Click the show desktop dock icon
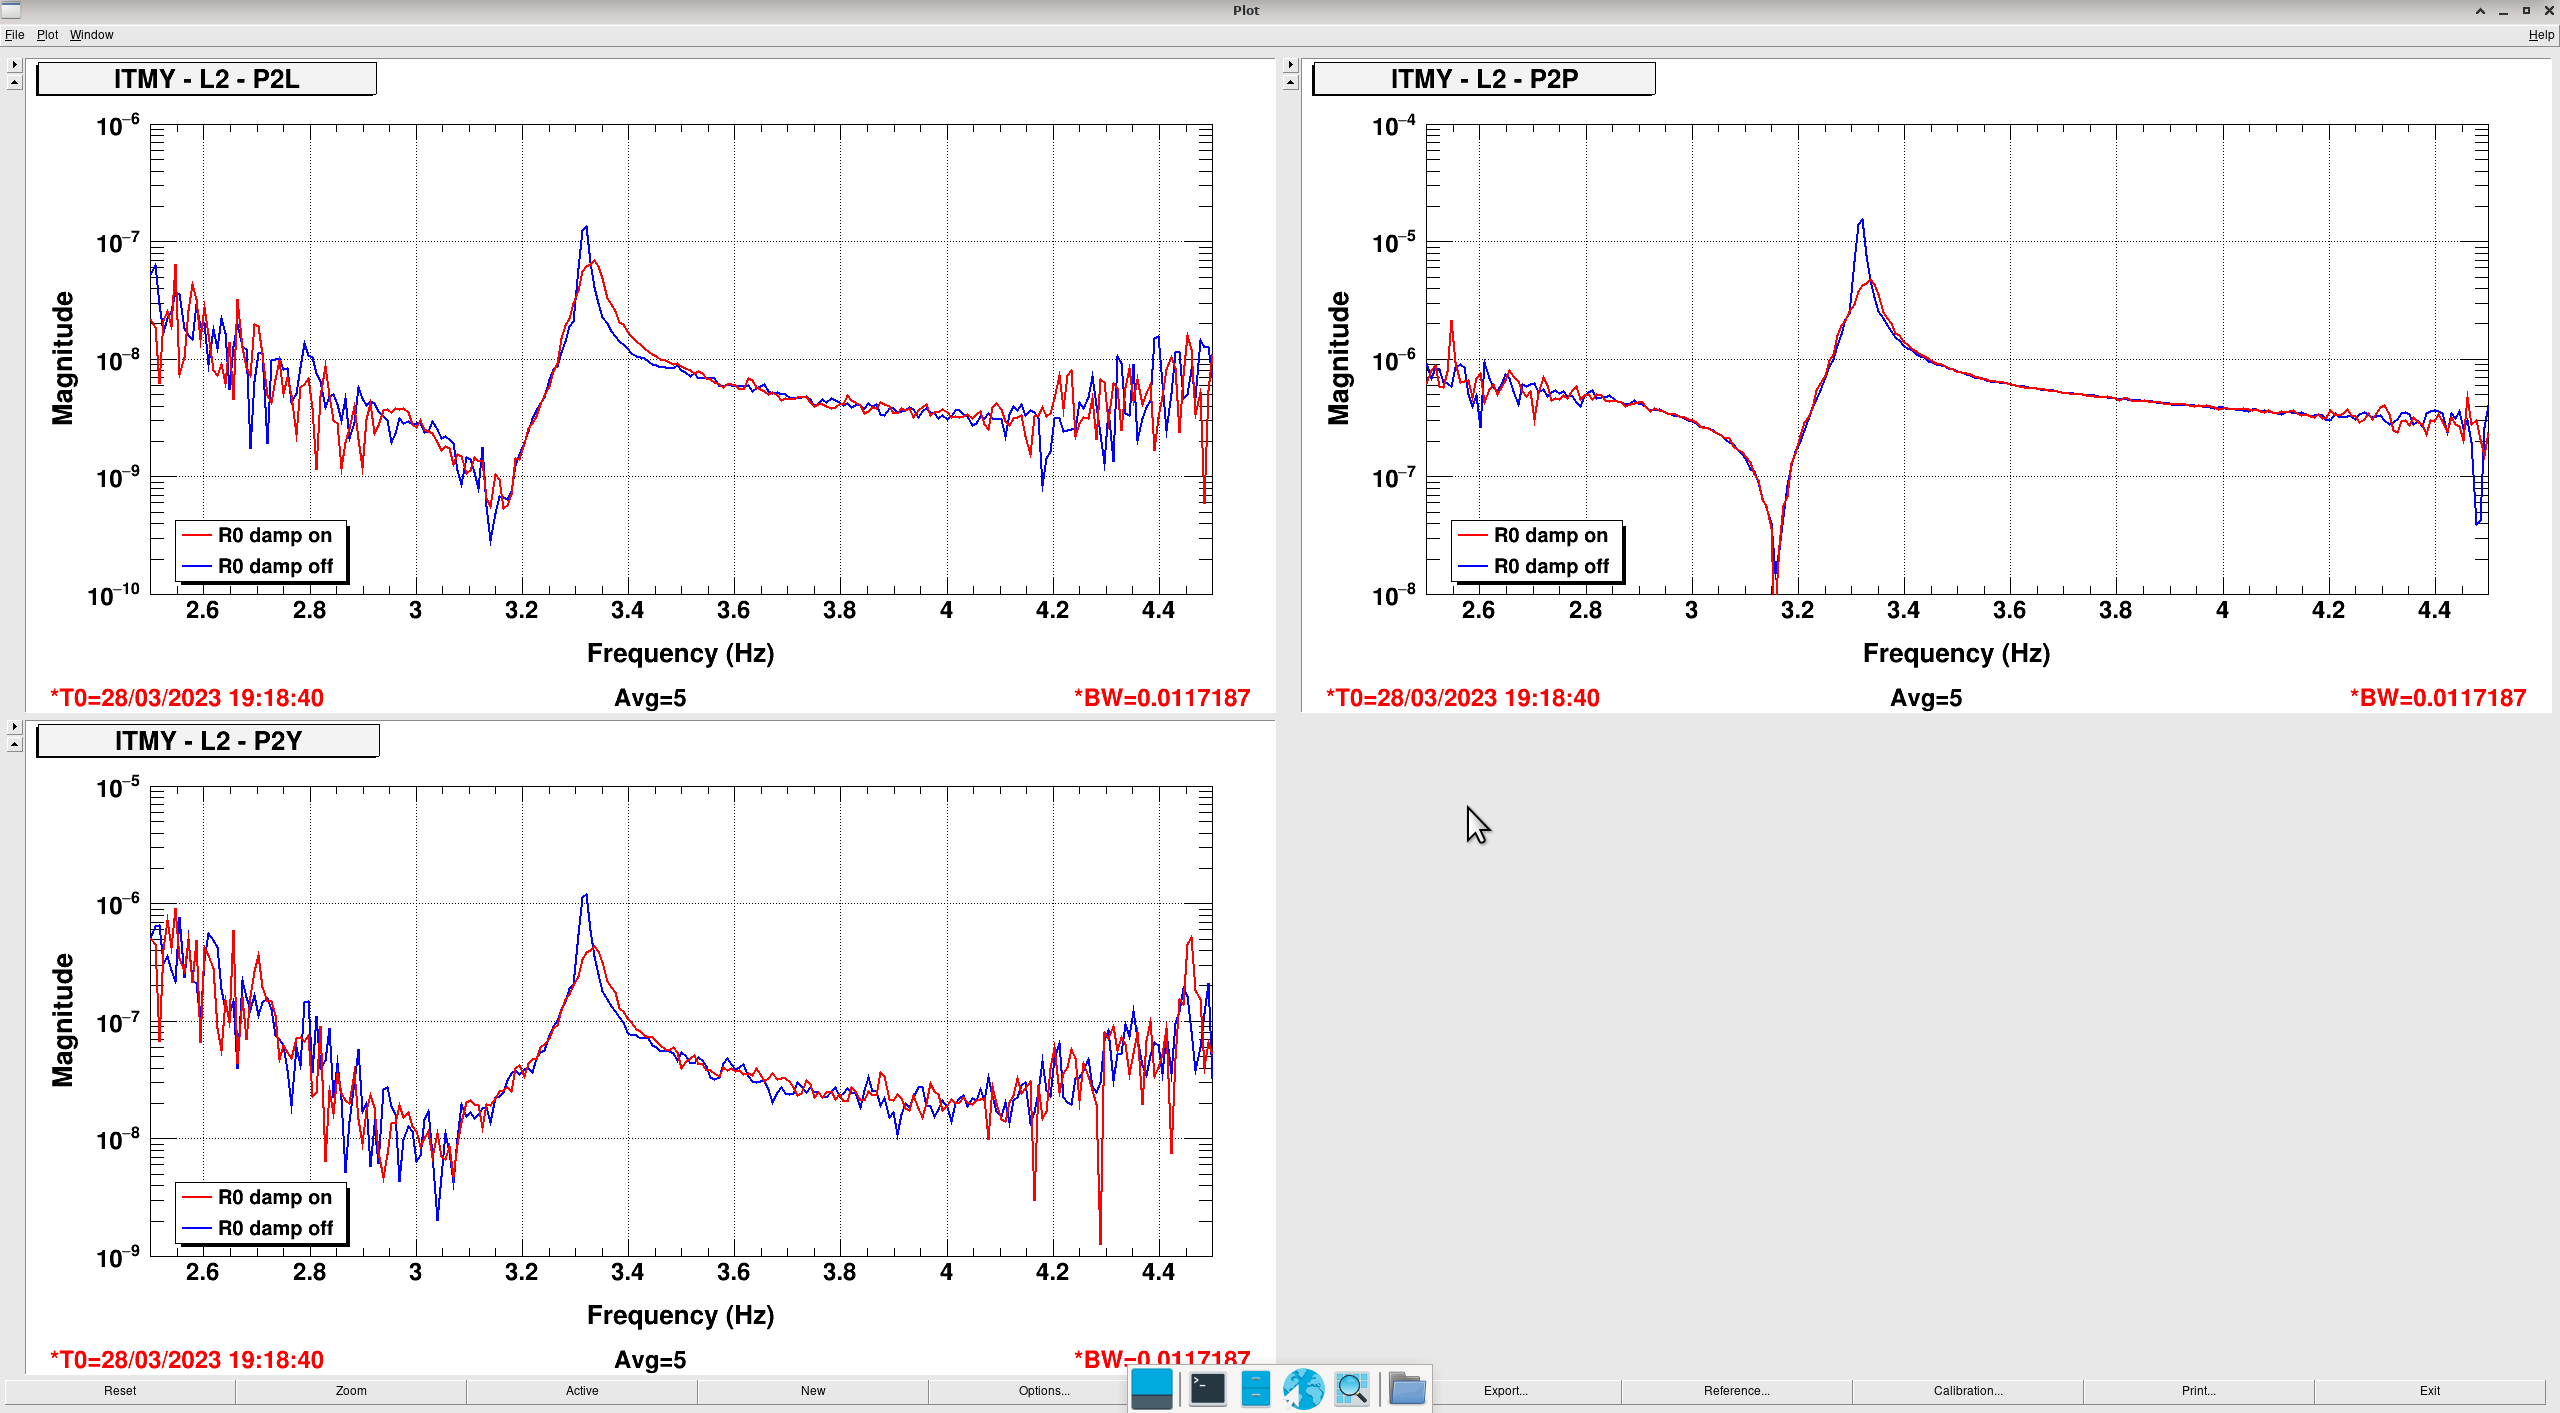 (1151, 1389)
